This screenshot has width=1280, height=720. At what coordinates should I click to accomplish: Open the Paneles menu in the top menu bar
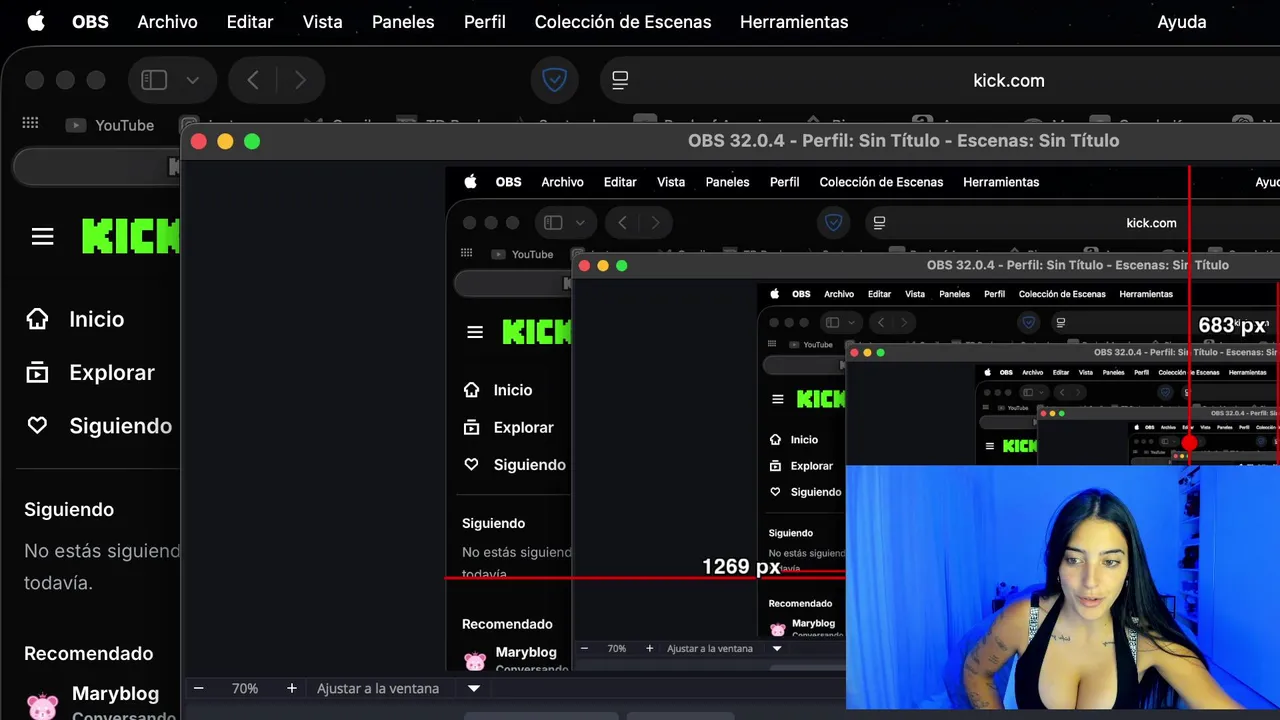[403, 22]
